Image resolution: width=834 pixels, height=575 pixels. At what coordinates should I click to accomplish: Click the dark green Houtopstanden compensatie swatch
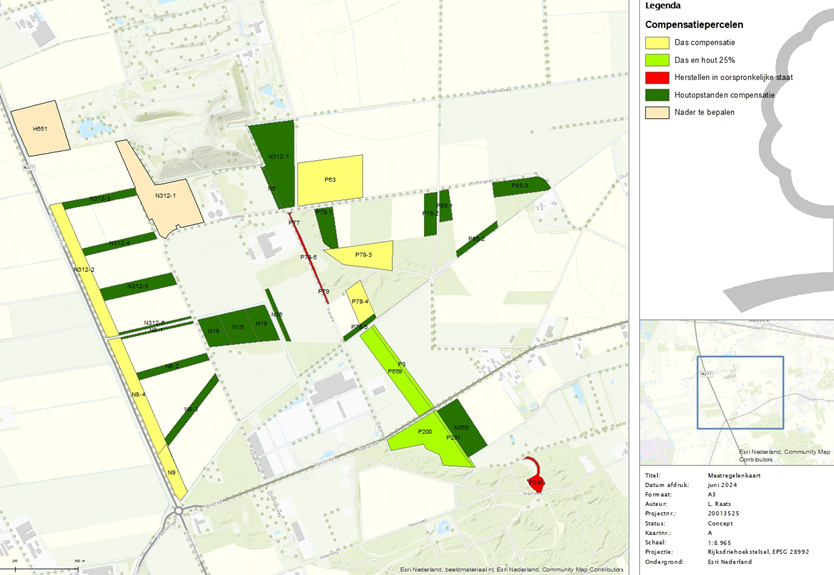point(657,95)
